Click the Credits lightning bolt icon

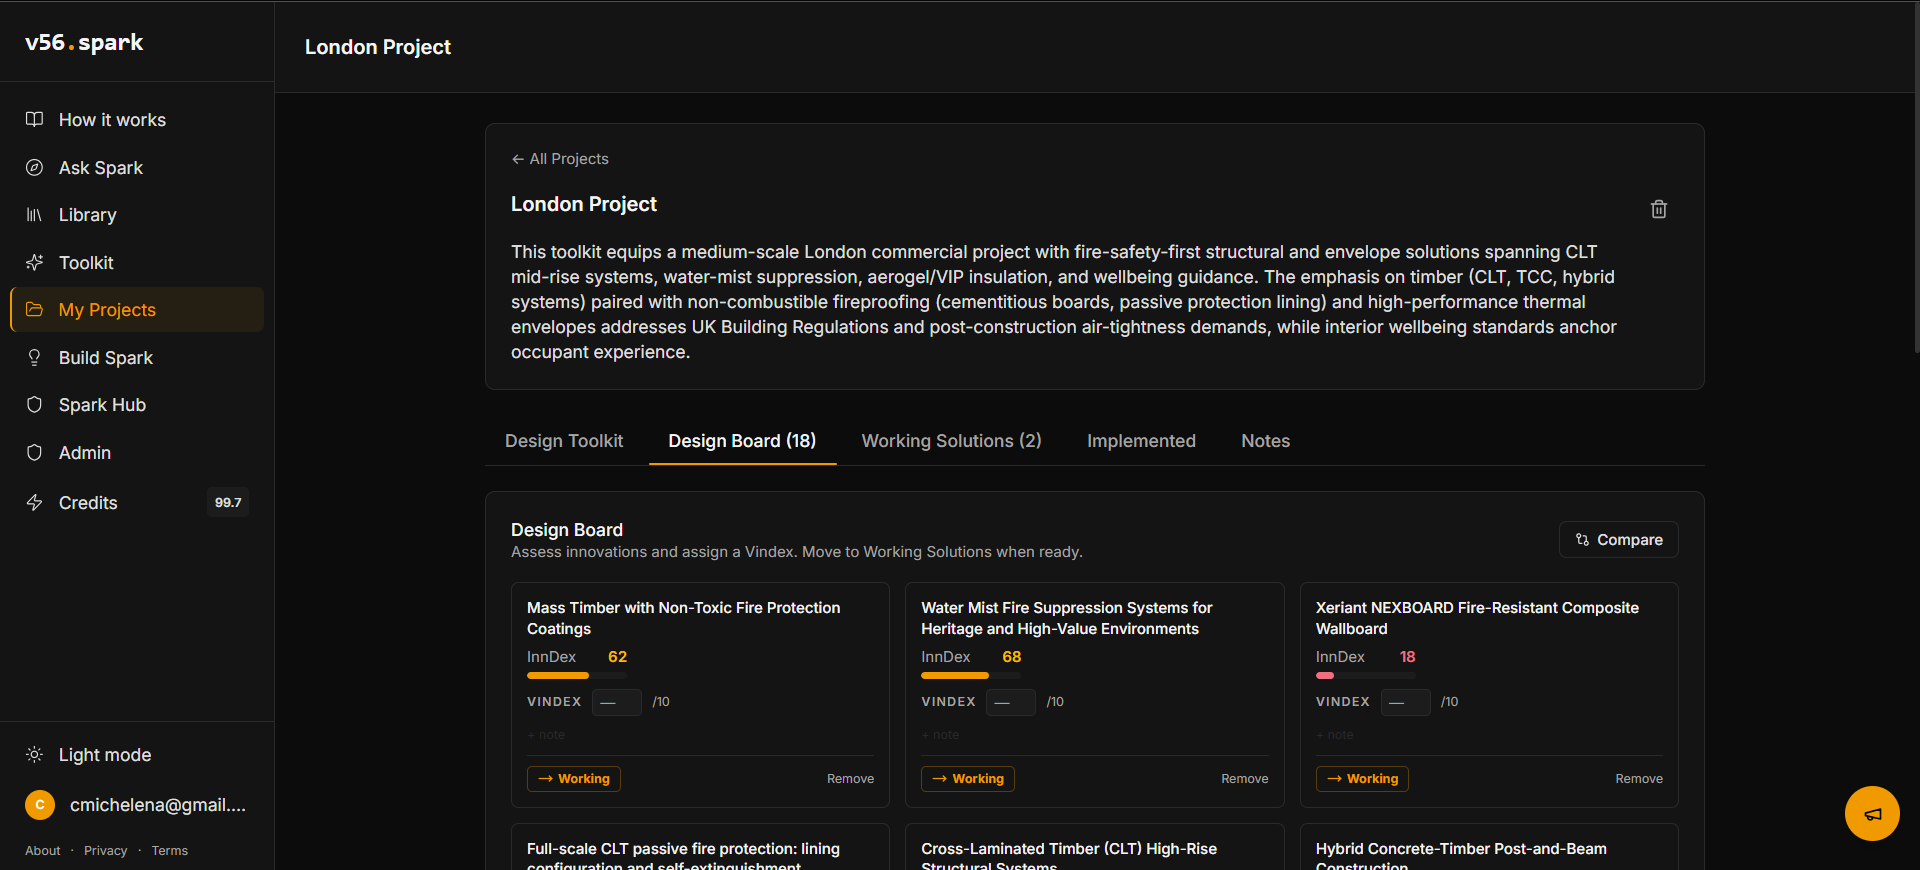pos(34,502)
